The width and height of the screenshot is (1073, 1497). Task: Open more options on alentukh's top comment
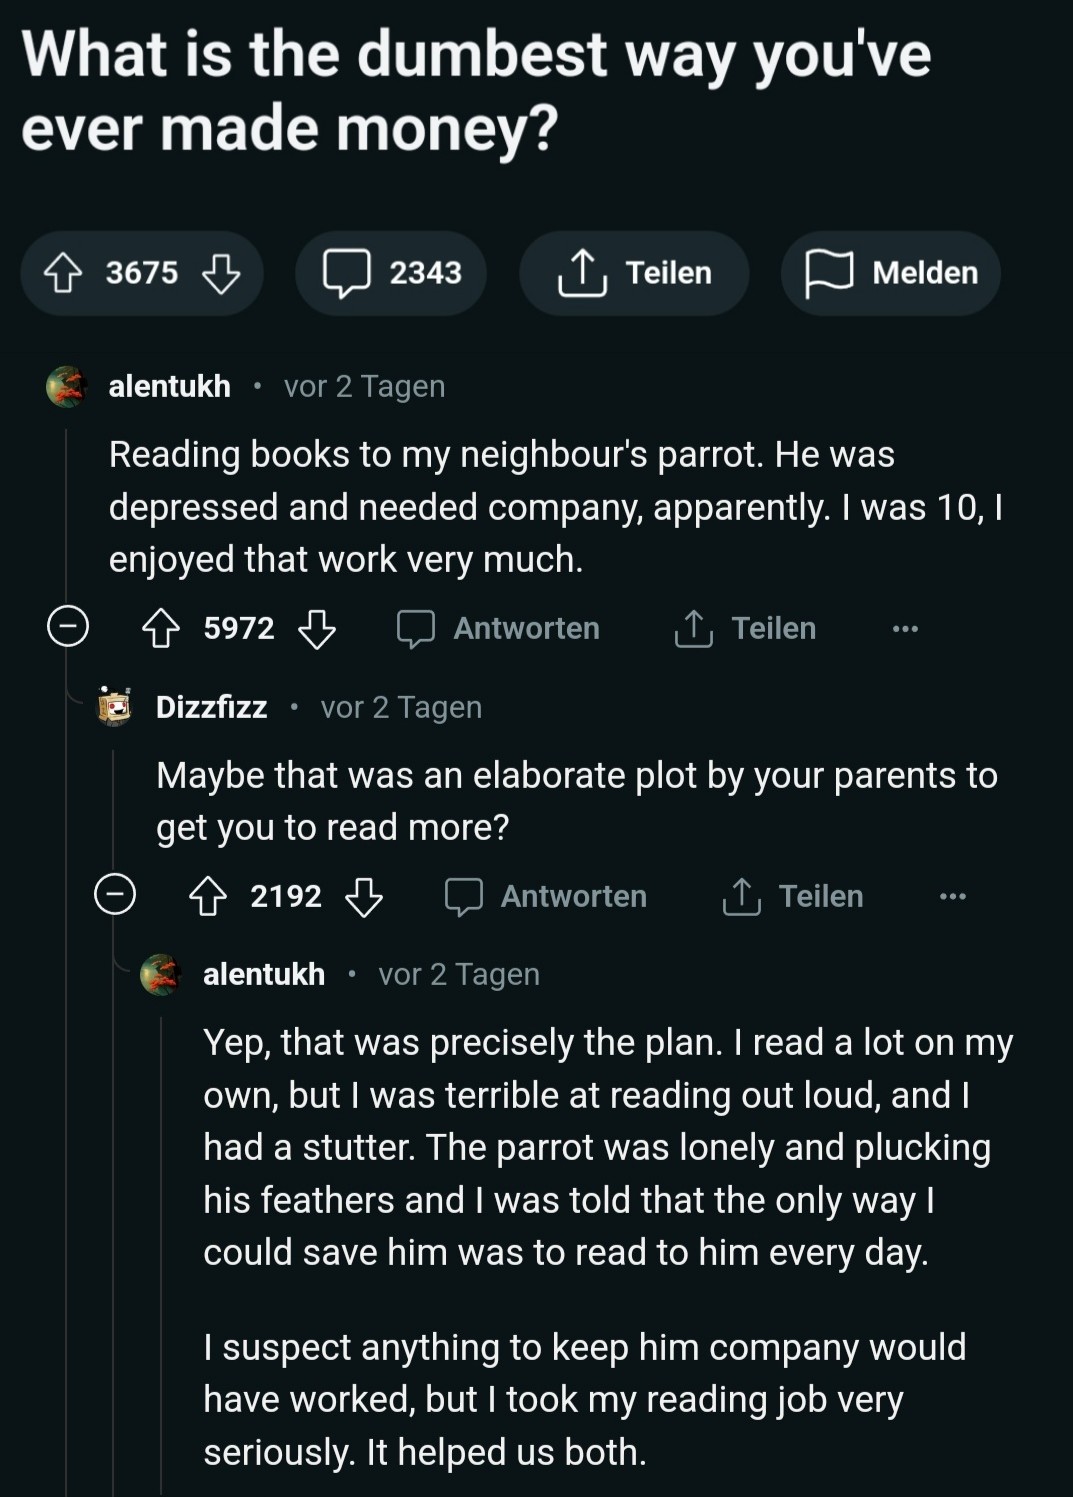[905, 629]
